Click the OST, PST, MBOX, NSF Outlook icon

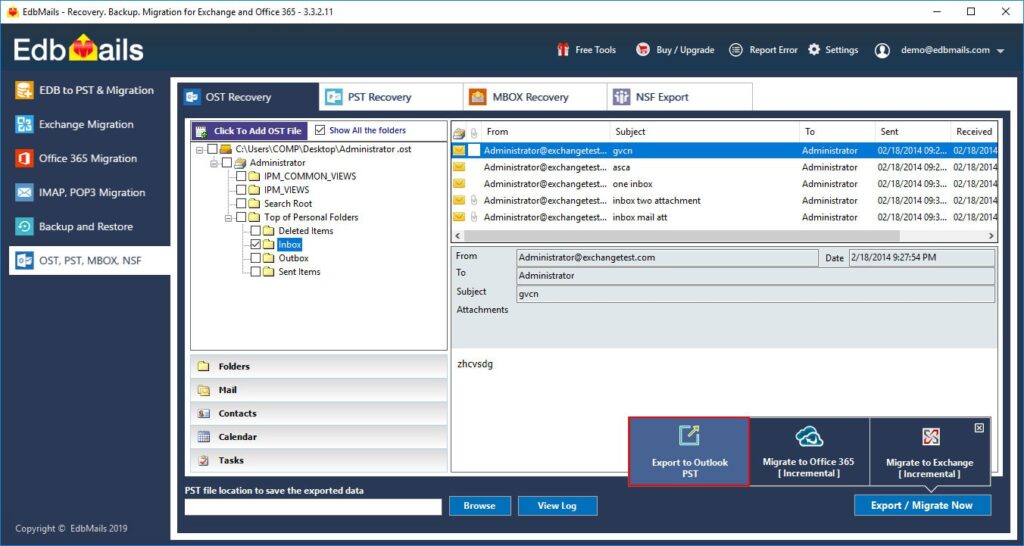[x=24, y=261]
